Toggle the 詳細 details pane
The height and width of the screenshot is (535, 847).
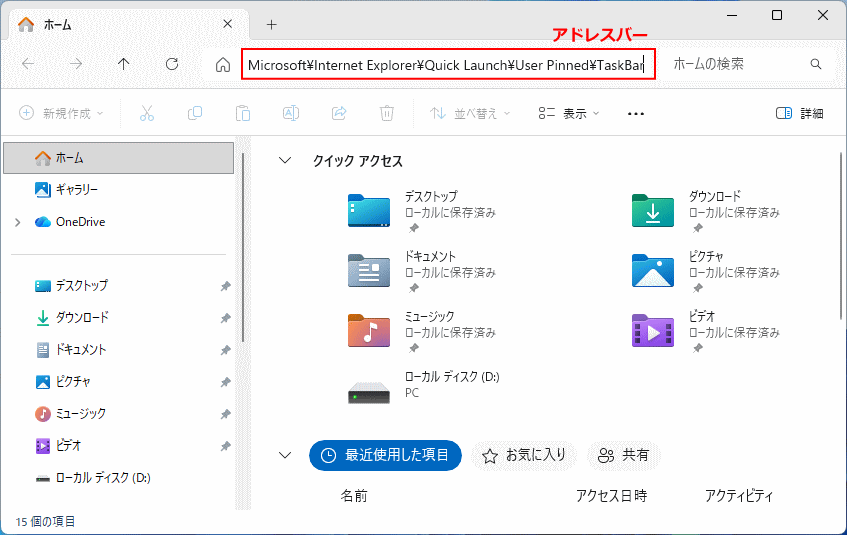click(x=799, y=113)
